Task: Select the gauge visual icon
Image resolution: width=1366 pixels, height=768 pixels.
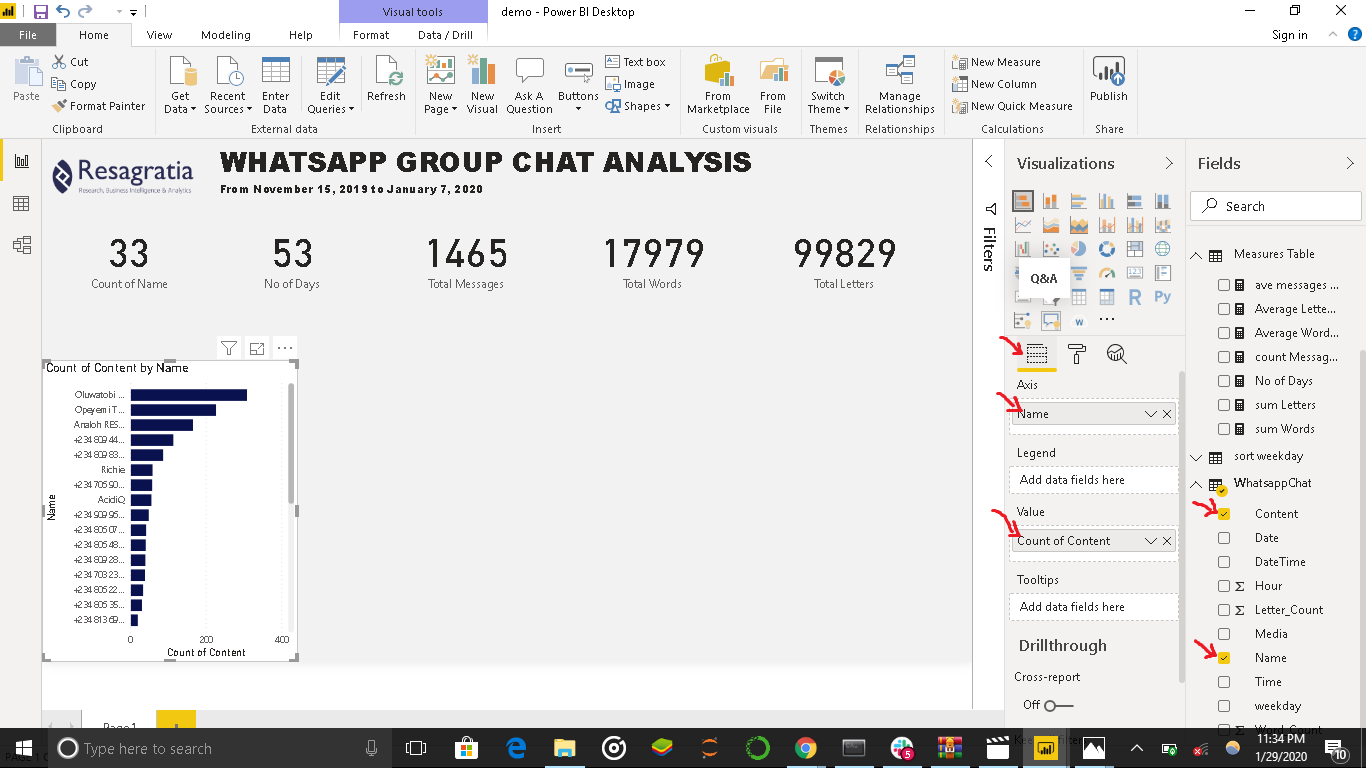Action: click(1107, 273)
